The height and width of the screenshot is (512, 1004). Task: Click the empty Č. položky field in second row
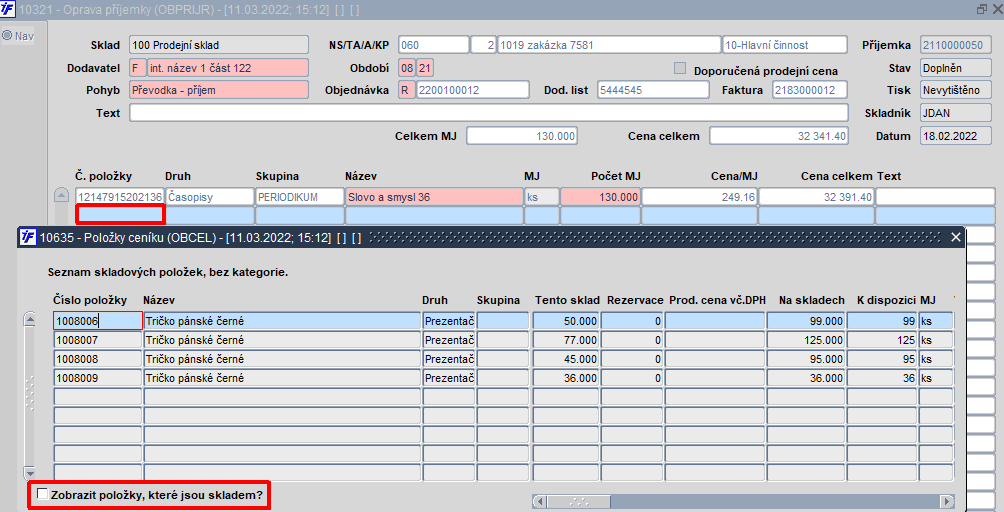120,214
